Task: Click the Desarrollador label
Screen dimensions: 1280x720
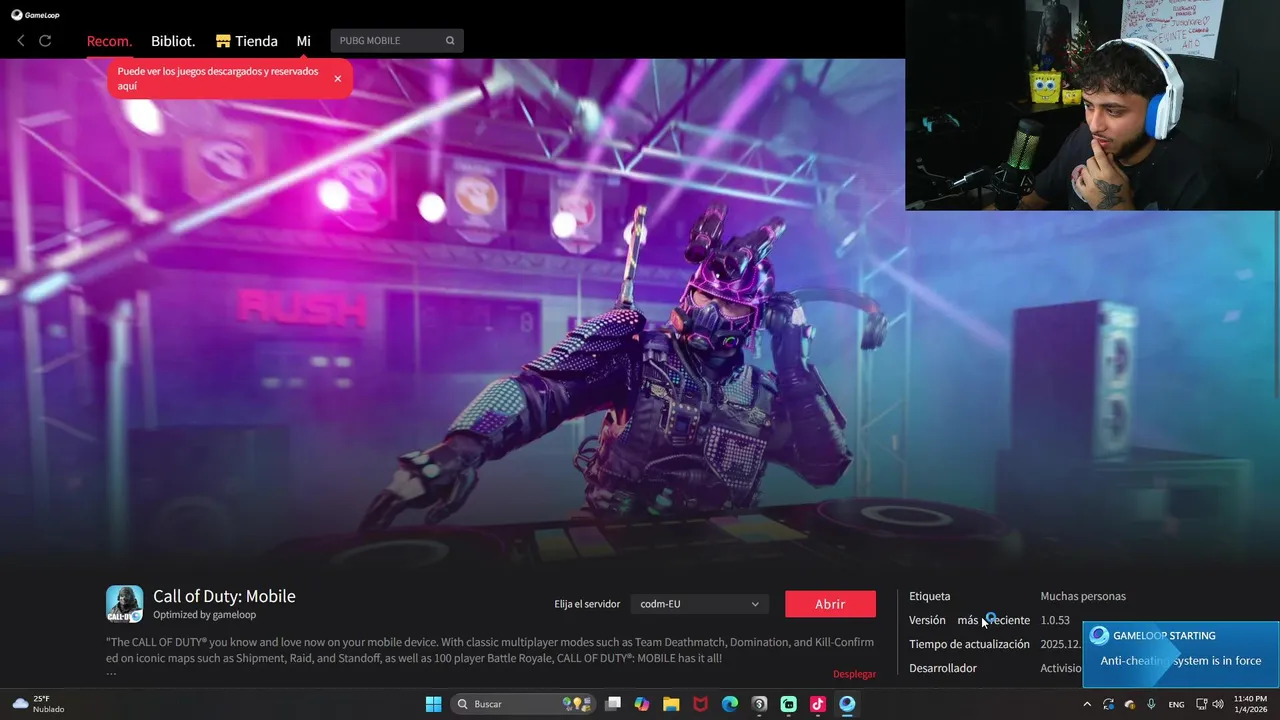Action: tap(943, 668)
